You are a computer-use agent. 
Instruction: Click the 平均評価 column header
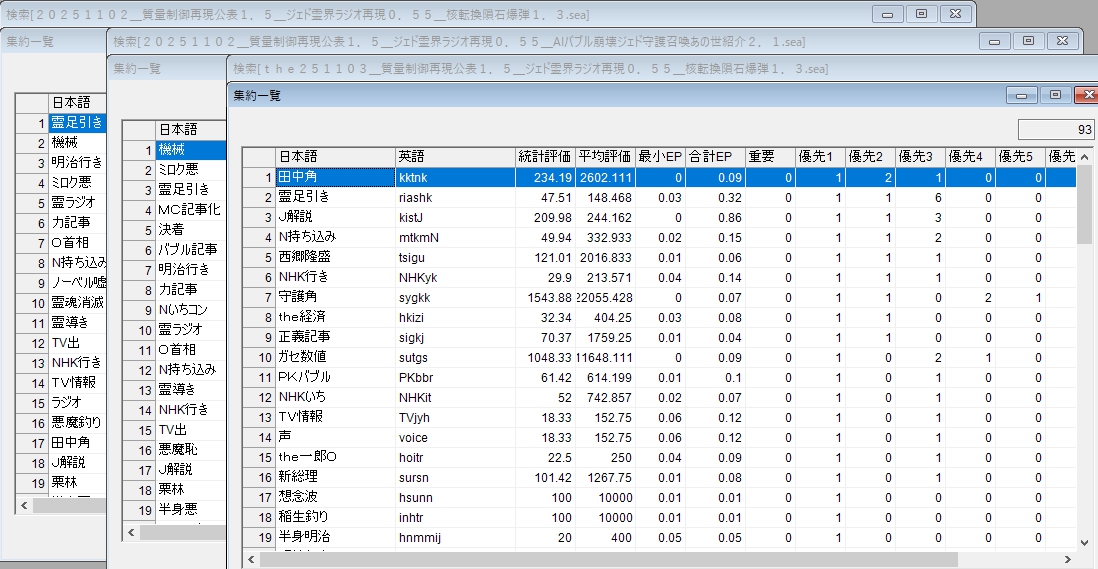(605, 157)
